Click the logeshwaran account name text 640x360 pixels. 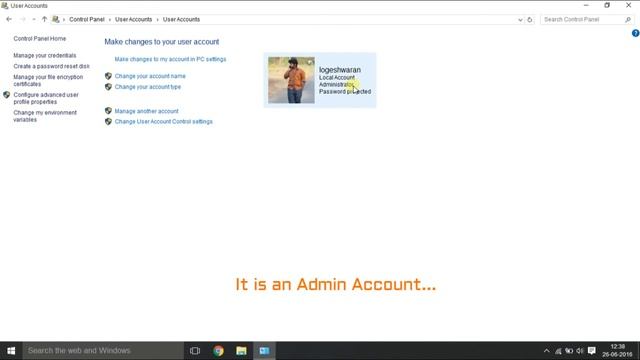point(340,70)
